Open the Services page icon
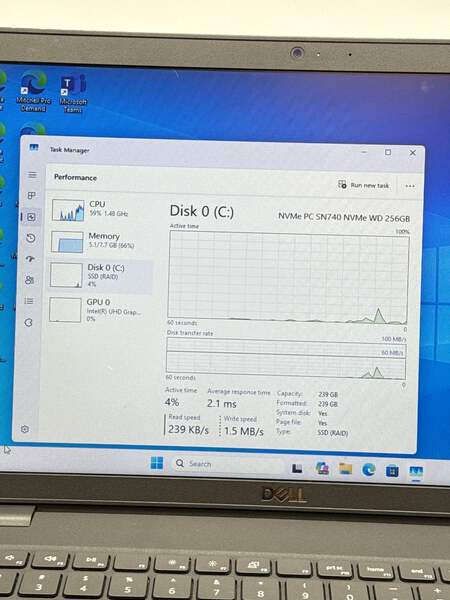 click(x=29, y=323)
